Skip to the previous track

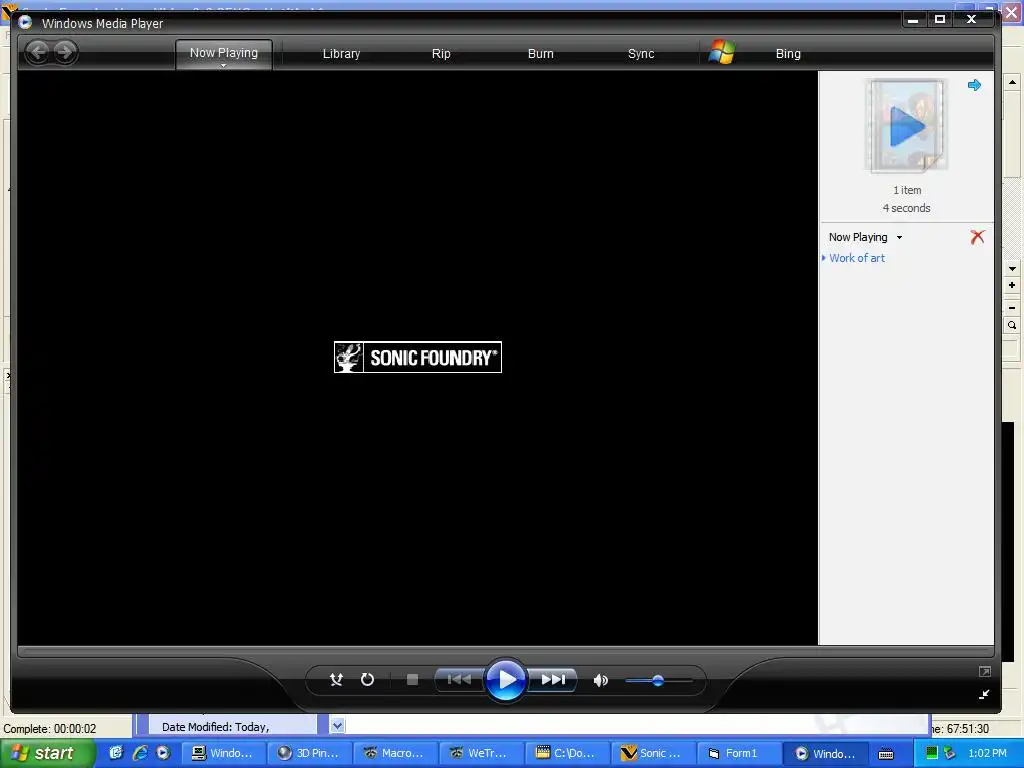pyautogui.click(x=459, y=680)
